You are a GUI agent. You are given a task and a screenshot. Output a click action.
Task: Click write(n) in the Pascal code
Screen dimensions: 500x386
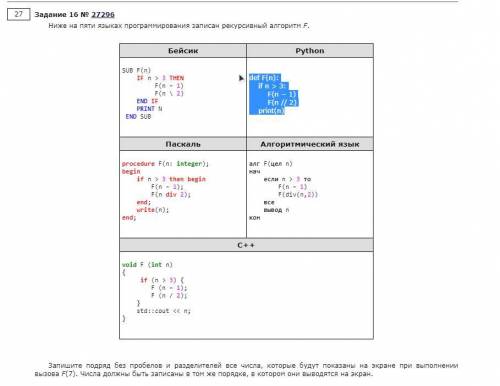153,210
